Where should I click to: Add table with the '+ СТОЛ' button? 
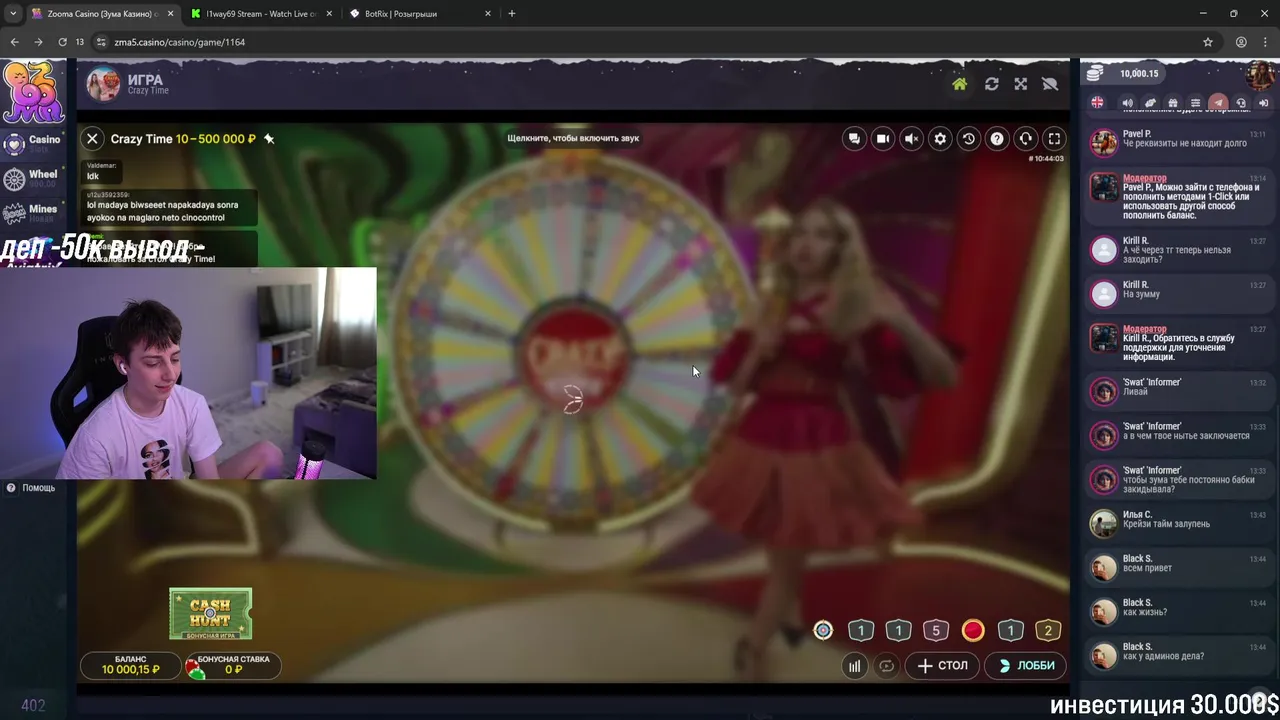click(x=942, y=665)
